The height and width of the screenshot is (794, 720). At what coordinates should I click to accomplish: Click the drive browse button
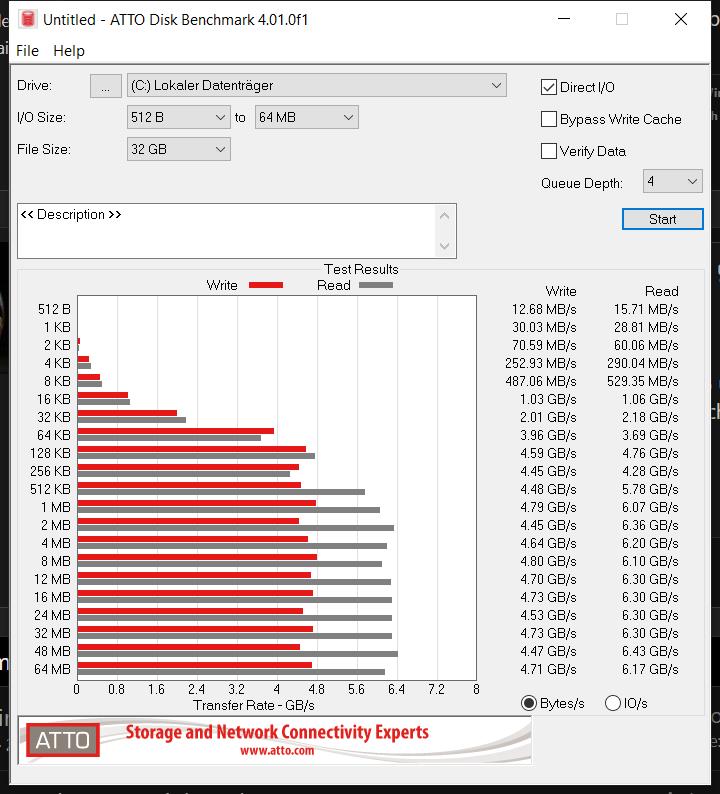[105, 86]
